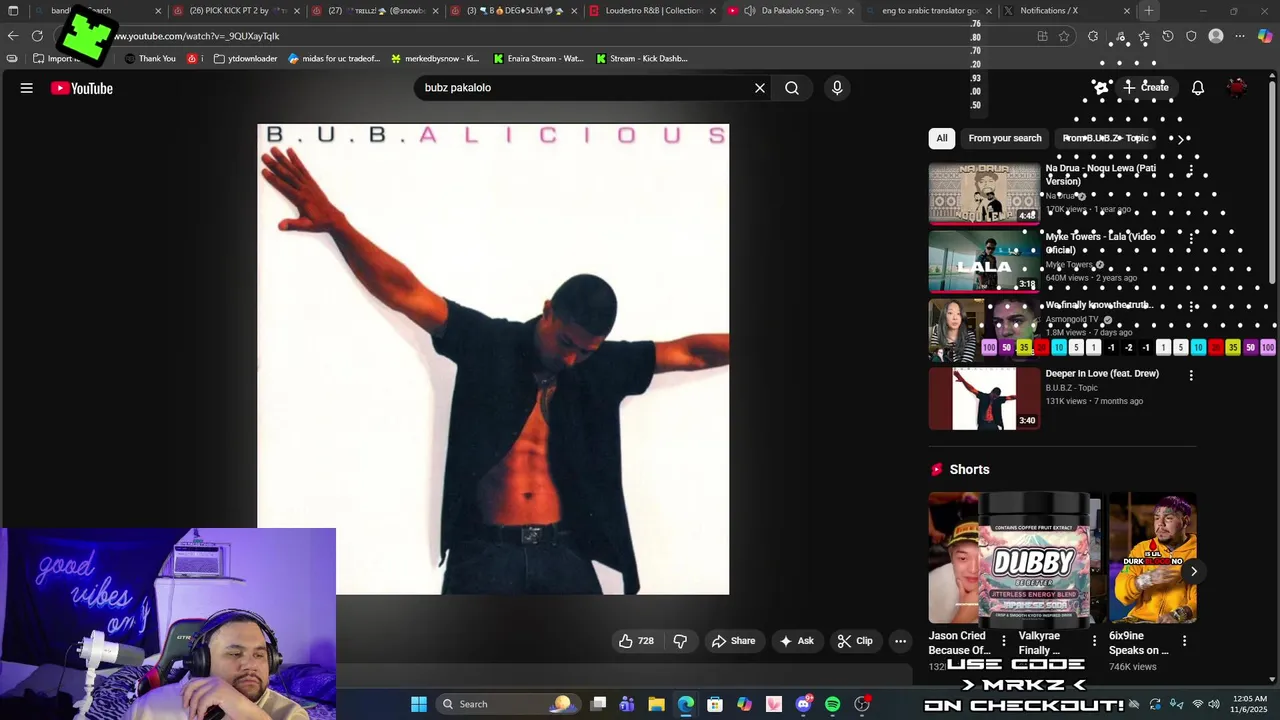
Task: Switch to PICK KICK PT 2 tab
Action: [x=235, y=11]
